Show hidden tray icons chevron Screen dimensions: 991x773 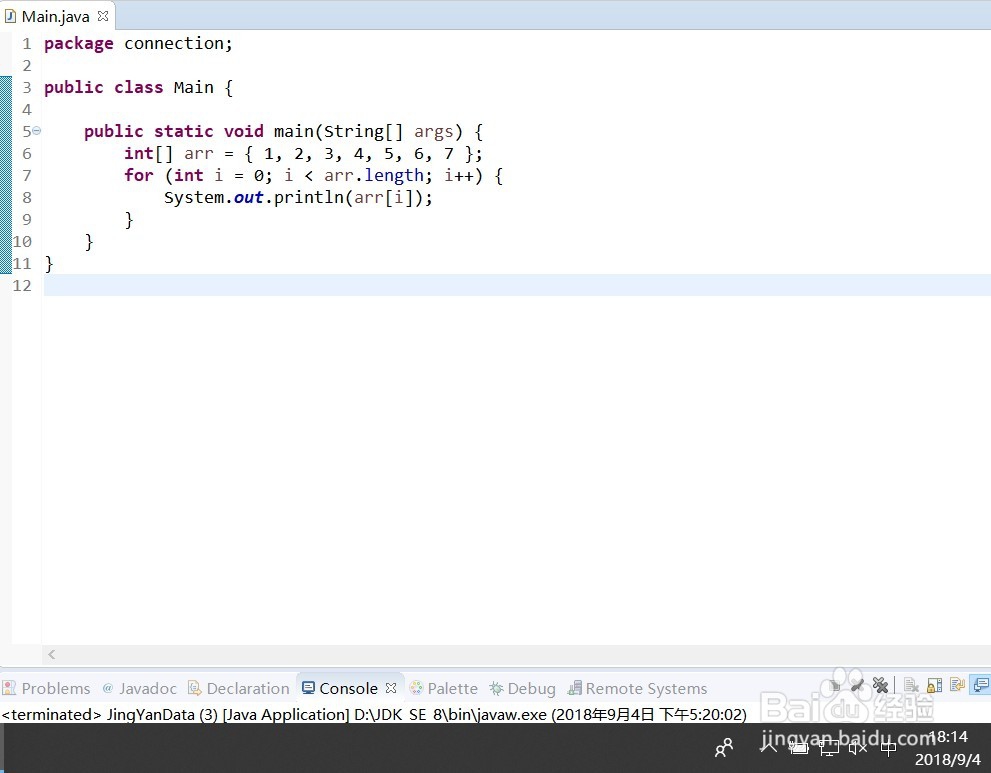(769, 748)
